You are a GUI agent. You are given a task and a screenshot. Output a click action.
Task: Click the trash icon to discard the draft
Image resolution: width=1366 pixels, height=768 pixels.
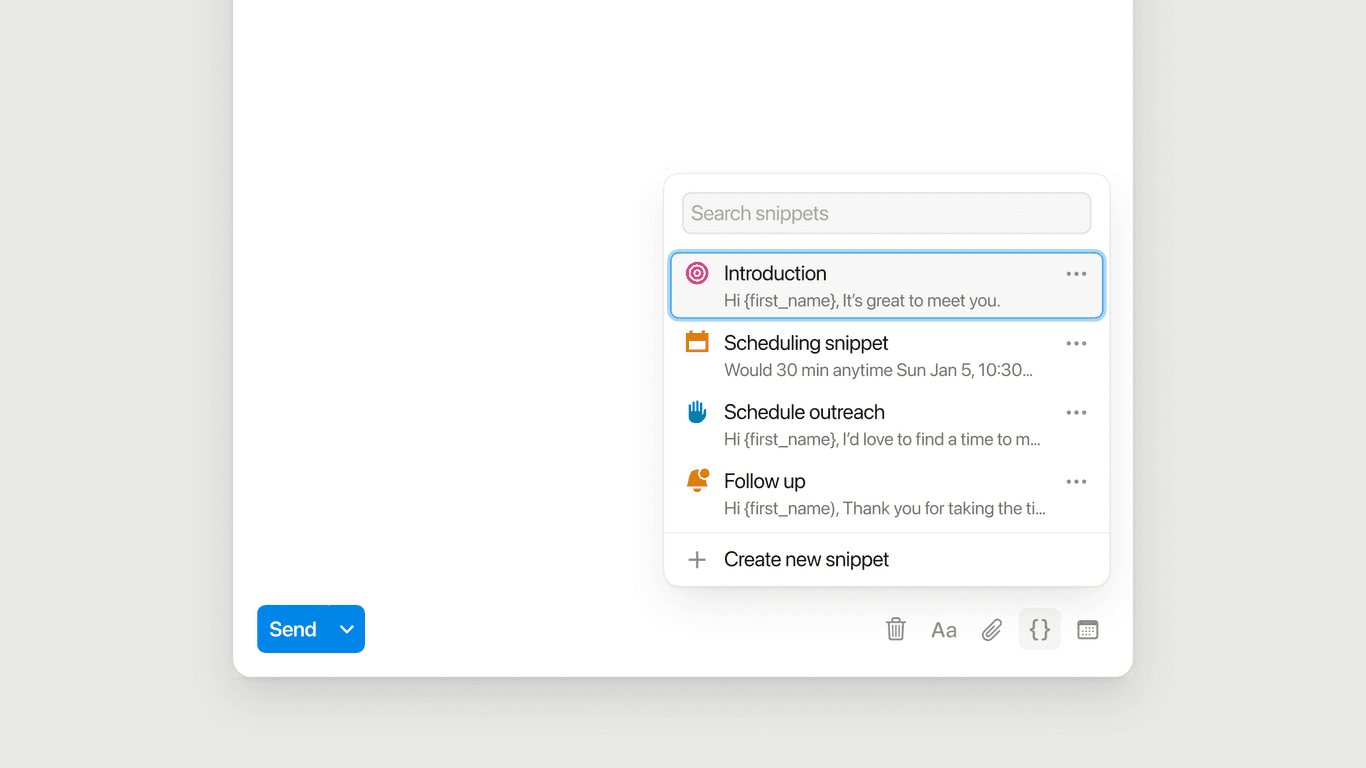895,629
